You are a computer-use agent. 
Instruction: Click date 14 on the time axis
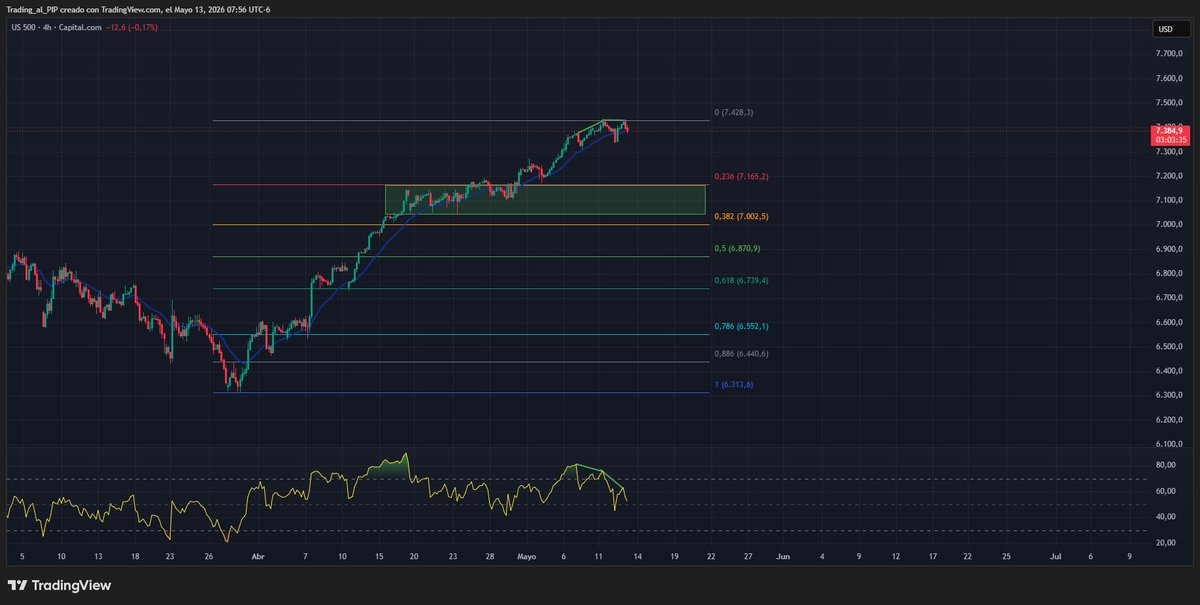636,555
